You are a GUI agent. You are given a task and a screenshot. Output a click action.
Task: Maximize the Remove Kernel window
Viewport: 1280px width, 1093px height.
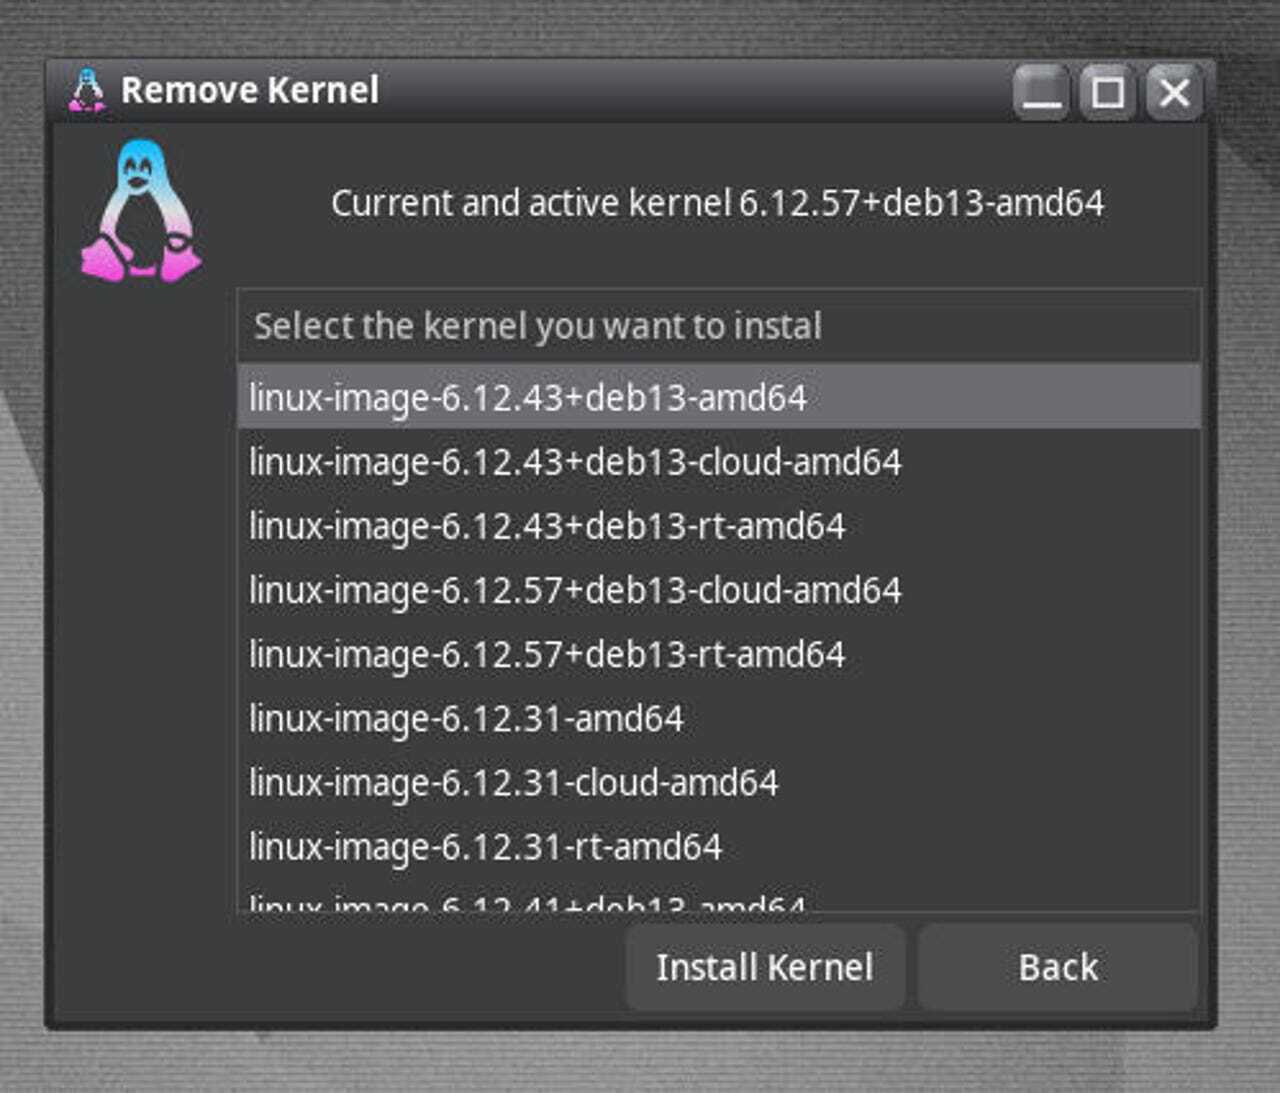coord(1107,93)
